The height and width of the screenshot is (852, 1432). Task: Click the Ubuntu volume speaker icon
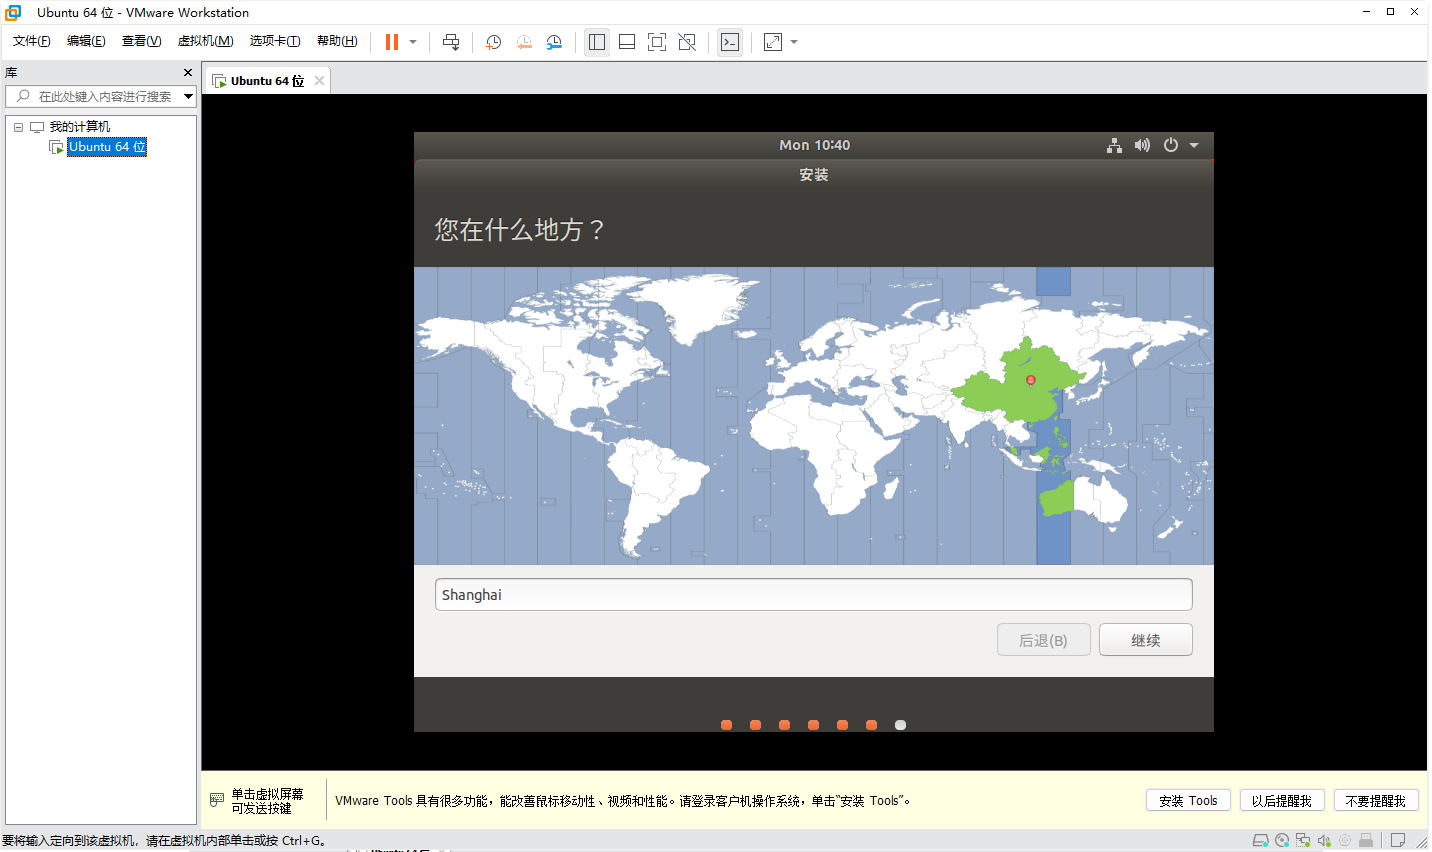click(x=1142, y=145)
